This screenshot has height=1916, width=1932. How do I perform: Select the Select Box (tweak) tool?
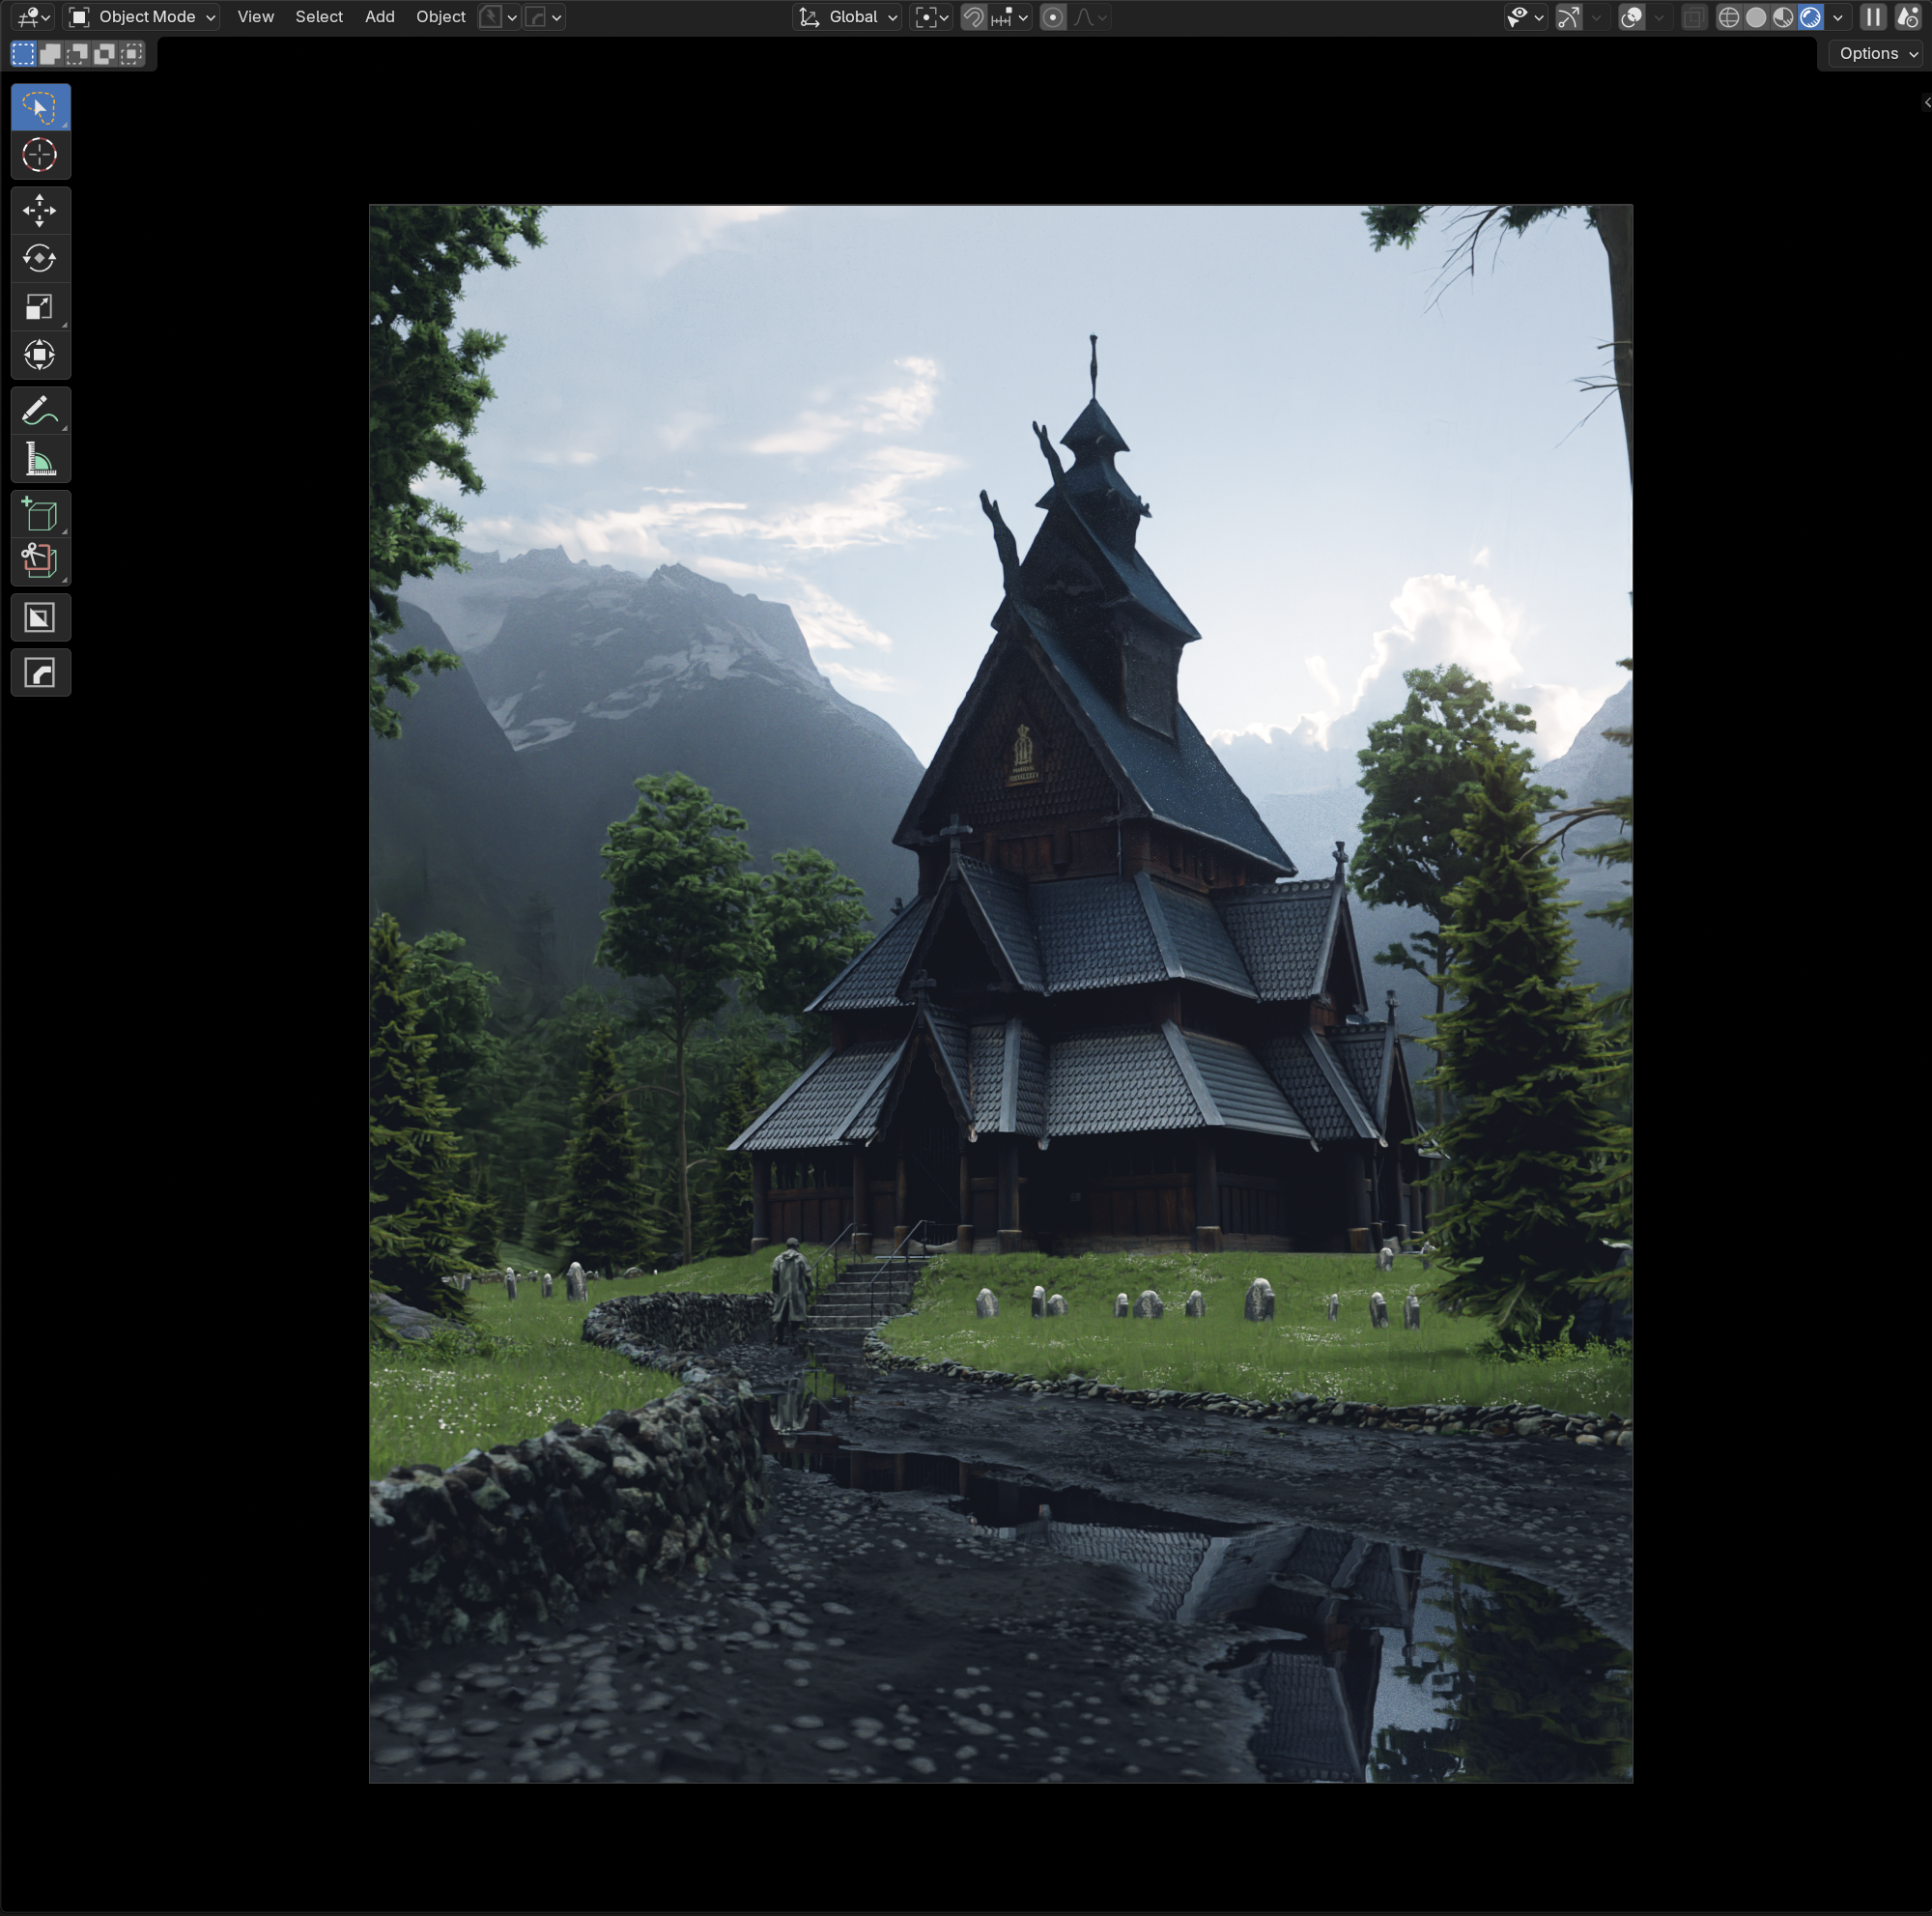40,107
